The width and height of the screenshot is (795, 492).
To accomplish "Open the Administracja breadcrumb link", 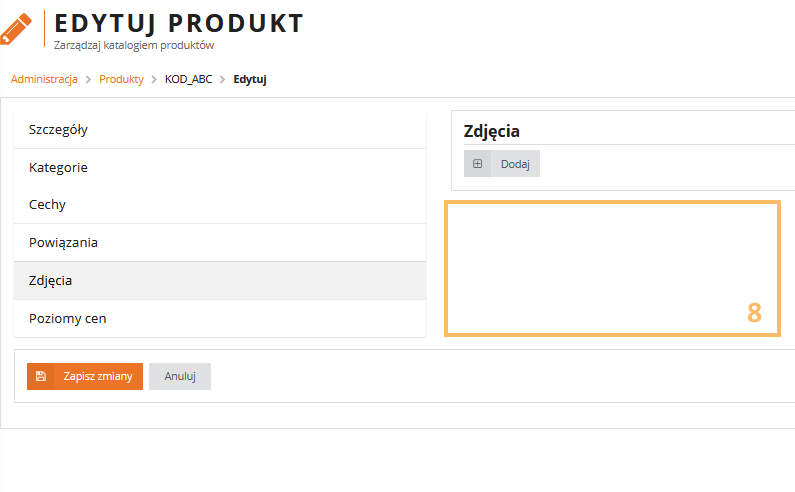I will click(x=44, y=79).
